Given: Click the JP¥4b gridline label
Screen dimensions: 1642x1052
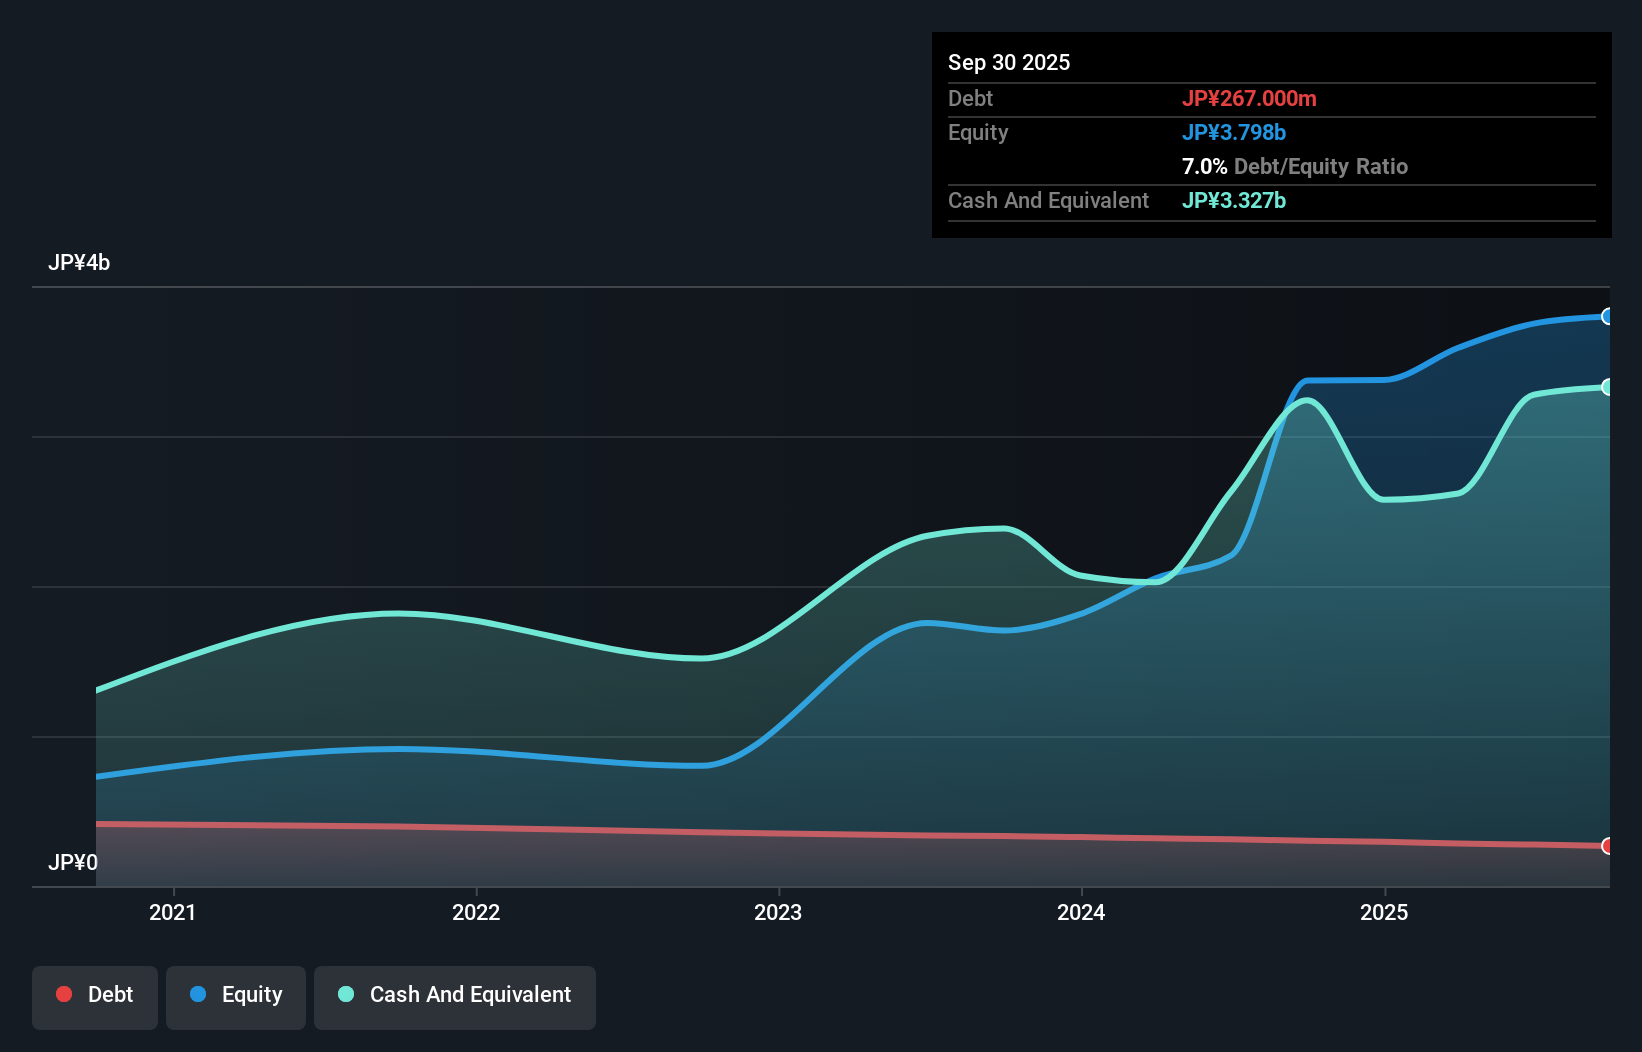Looking at the screenshot, I should [80, 262].
